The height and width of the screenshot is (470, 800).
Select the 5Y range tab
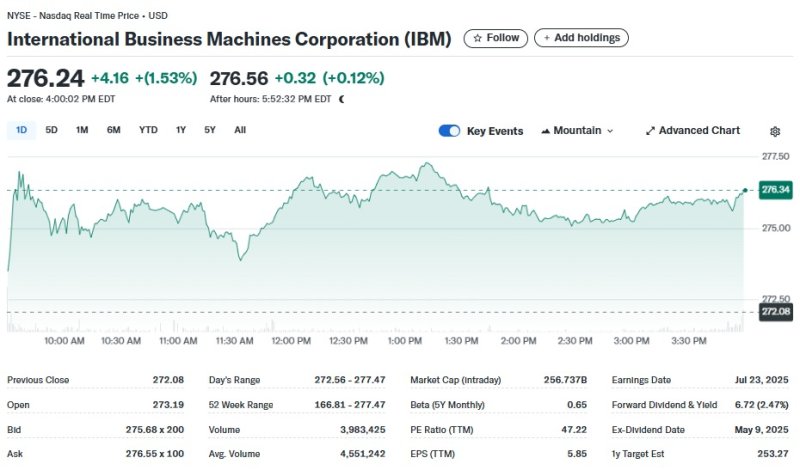click(x=210, y=130)
